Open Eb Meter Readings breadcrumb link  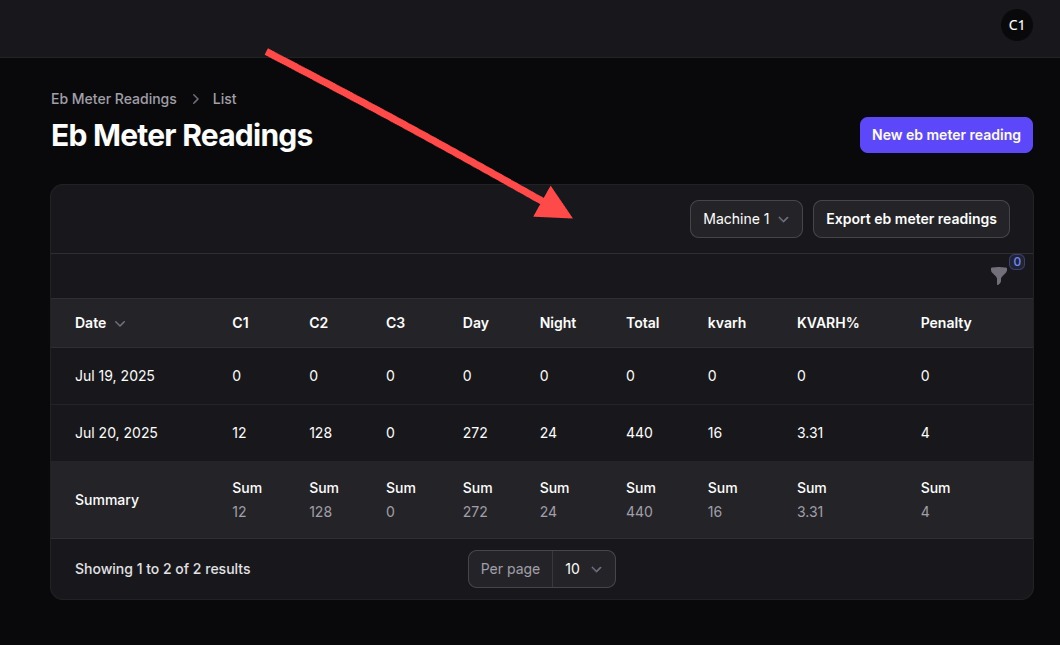(x=114, y=99)
